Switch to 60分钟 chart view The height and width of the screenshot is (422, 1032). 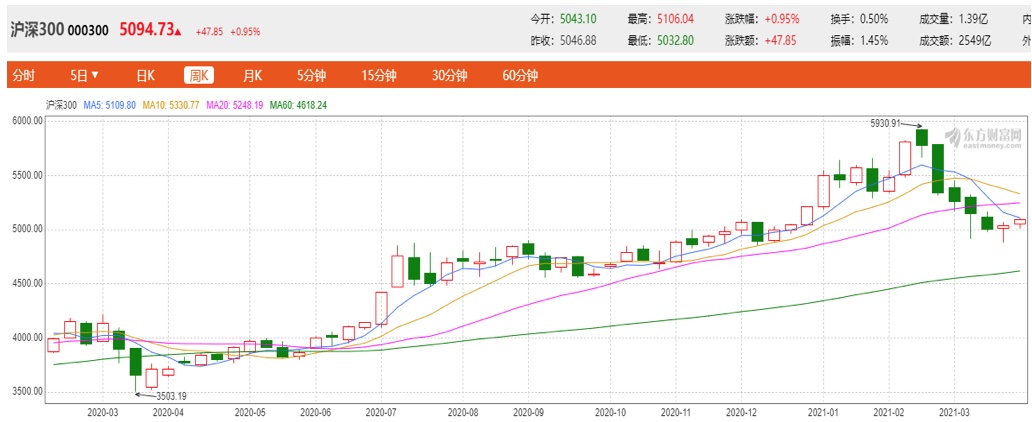pyautogui.click(x=520, y=75)
